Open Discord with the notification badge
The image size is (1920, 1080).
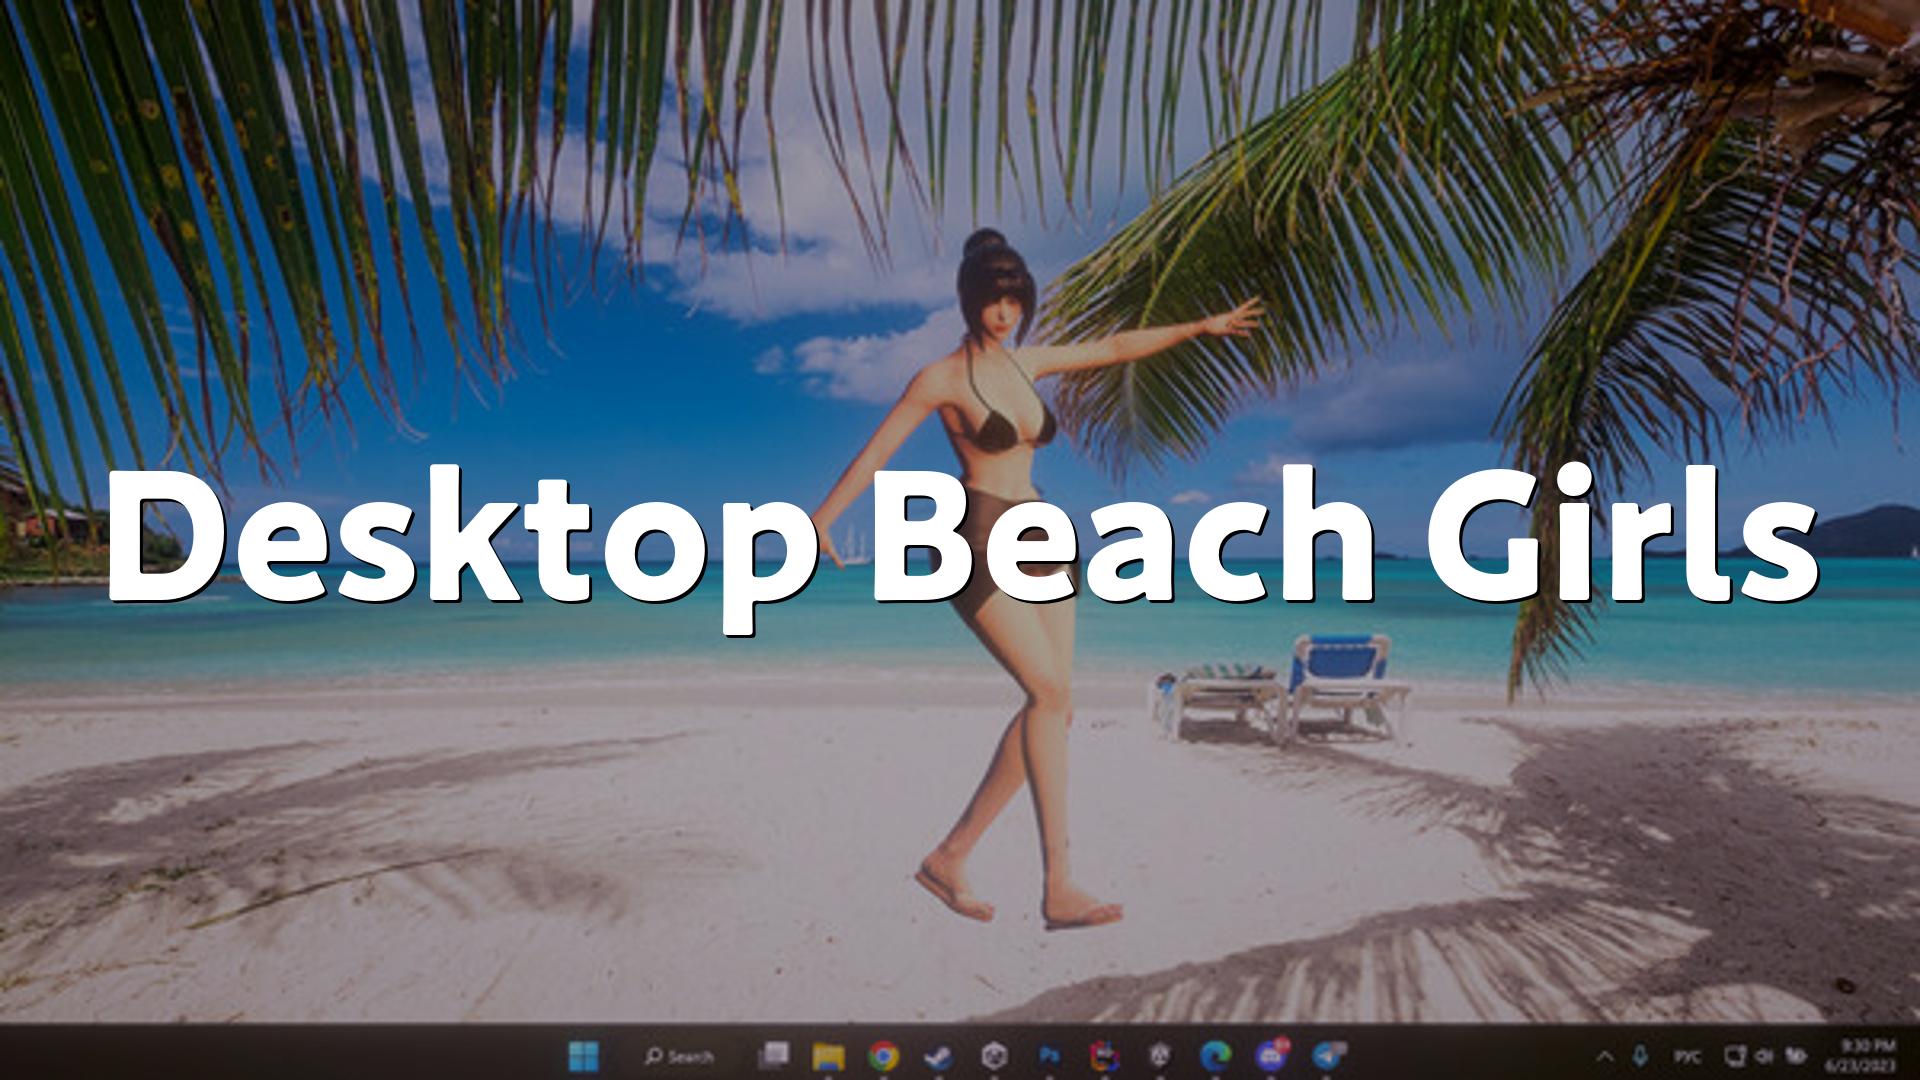point(1271,1055)
